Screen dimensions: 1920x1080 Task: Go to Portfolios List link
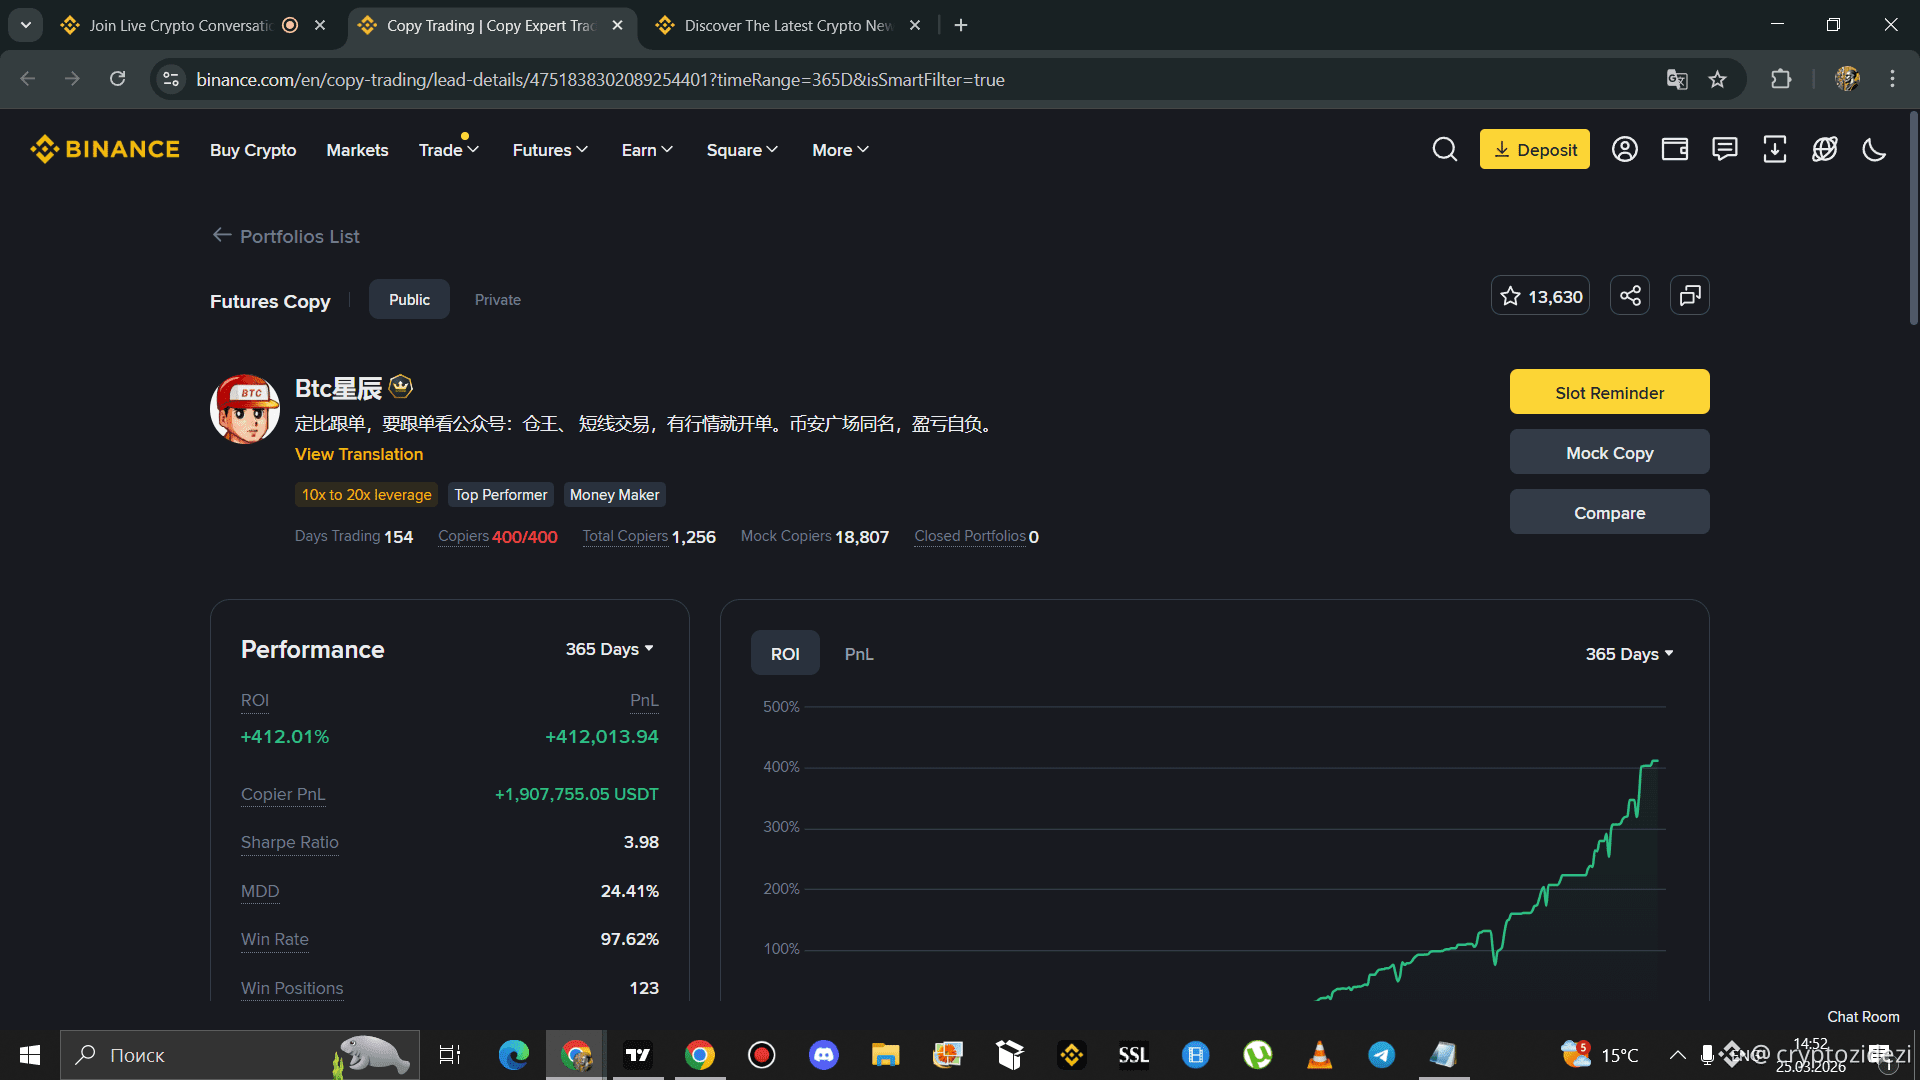click(x=300, y=236)
